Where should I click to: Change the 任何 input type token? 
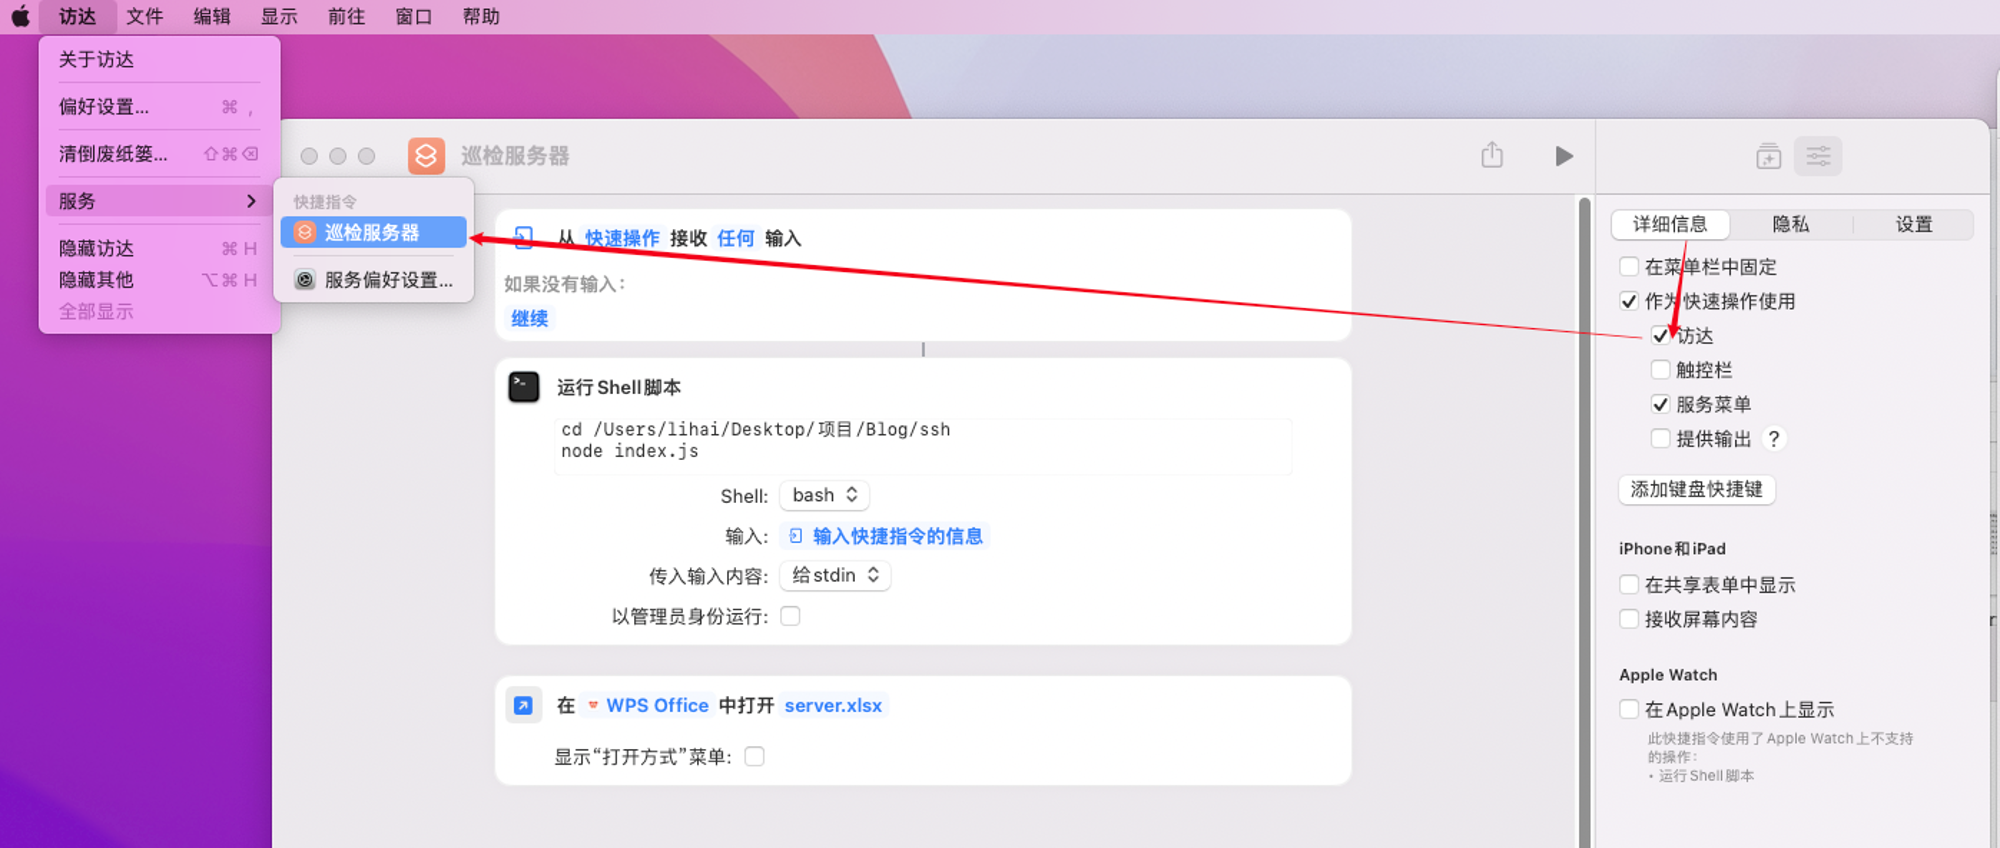click(736, 238)
